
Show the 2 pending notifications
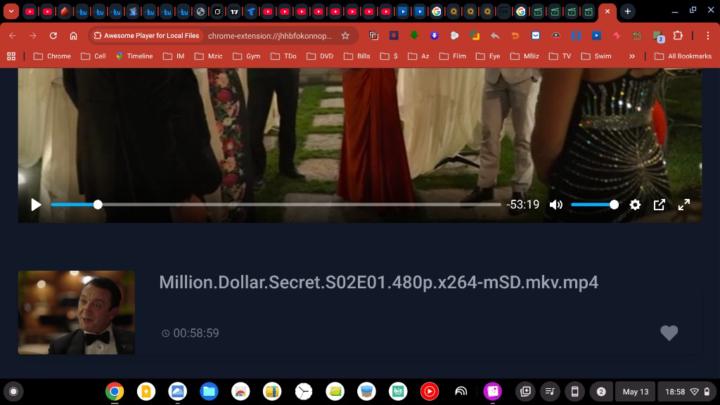coord(601,392)
